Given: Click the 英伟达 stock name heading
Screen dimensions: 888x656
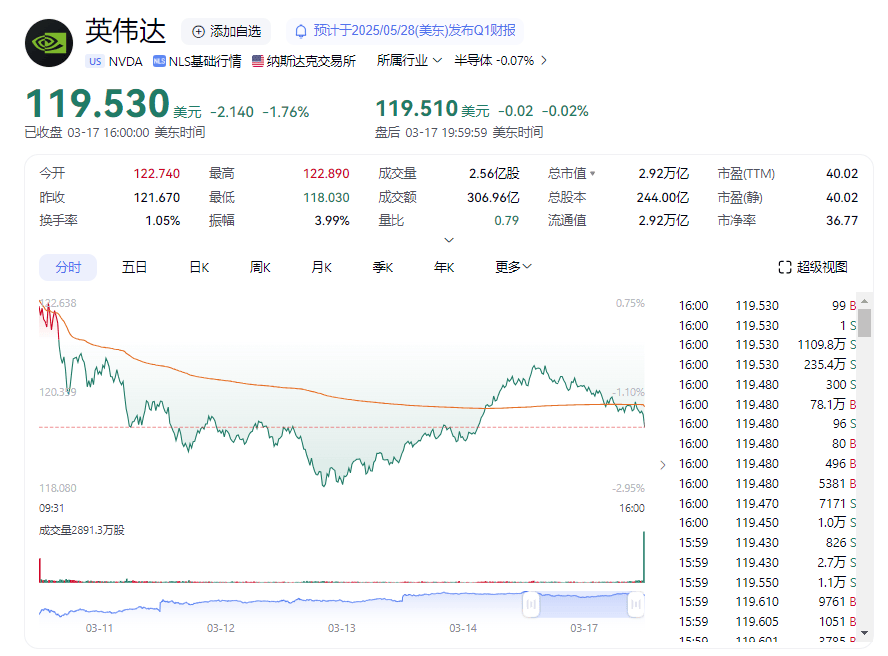Looking at the screenshot, I should click(x=126, y=31).
